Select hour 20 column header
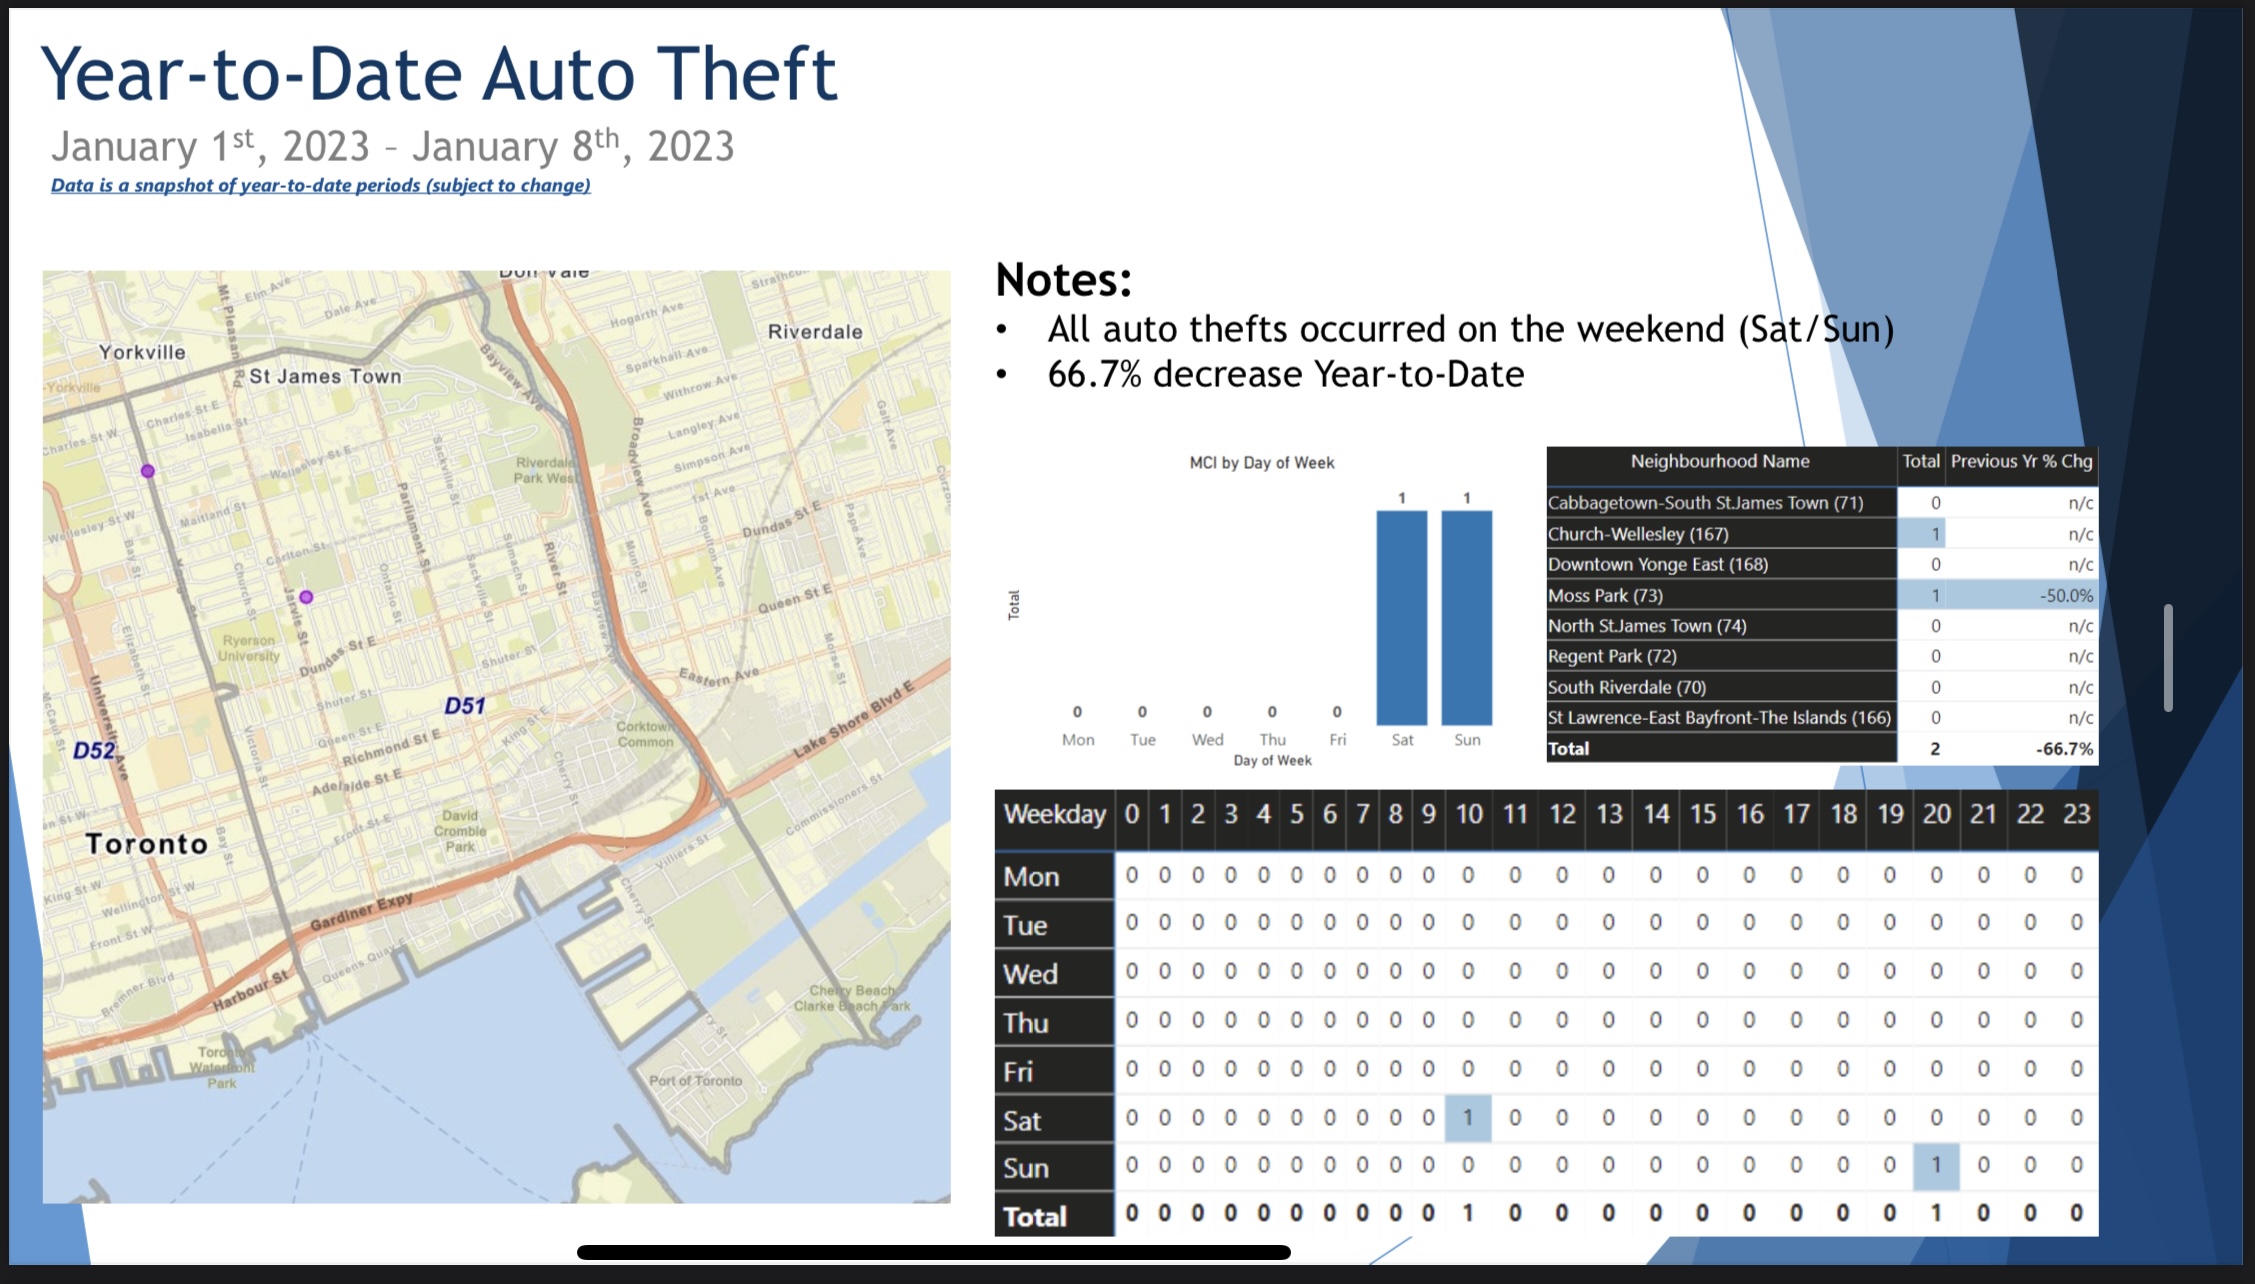The width and height of the screenshot is (2255, 1284). click(x=1936, y=814)
